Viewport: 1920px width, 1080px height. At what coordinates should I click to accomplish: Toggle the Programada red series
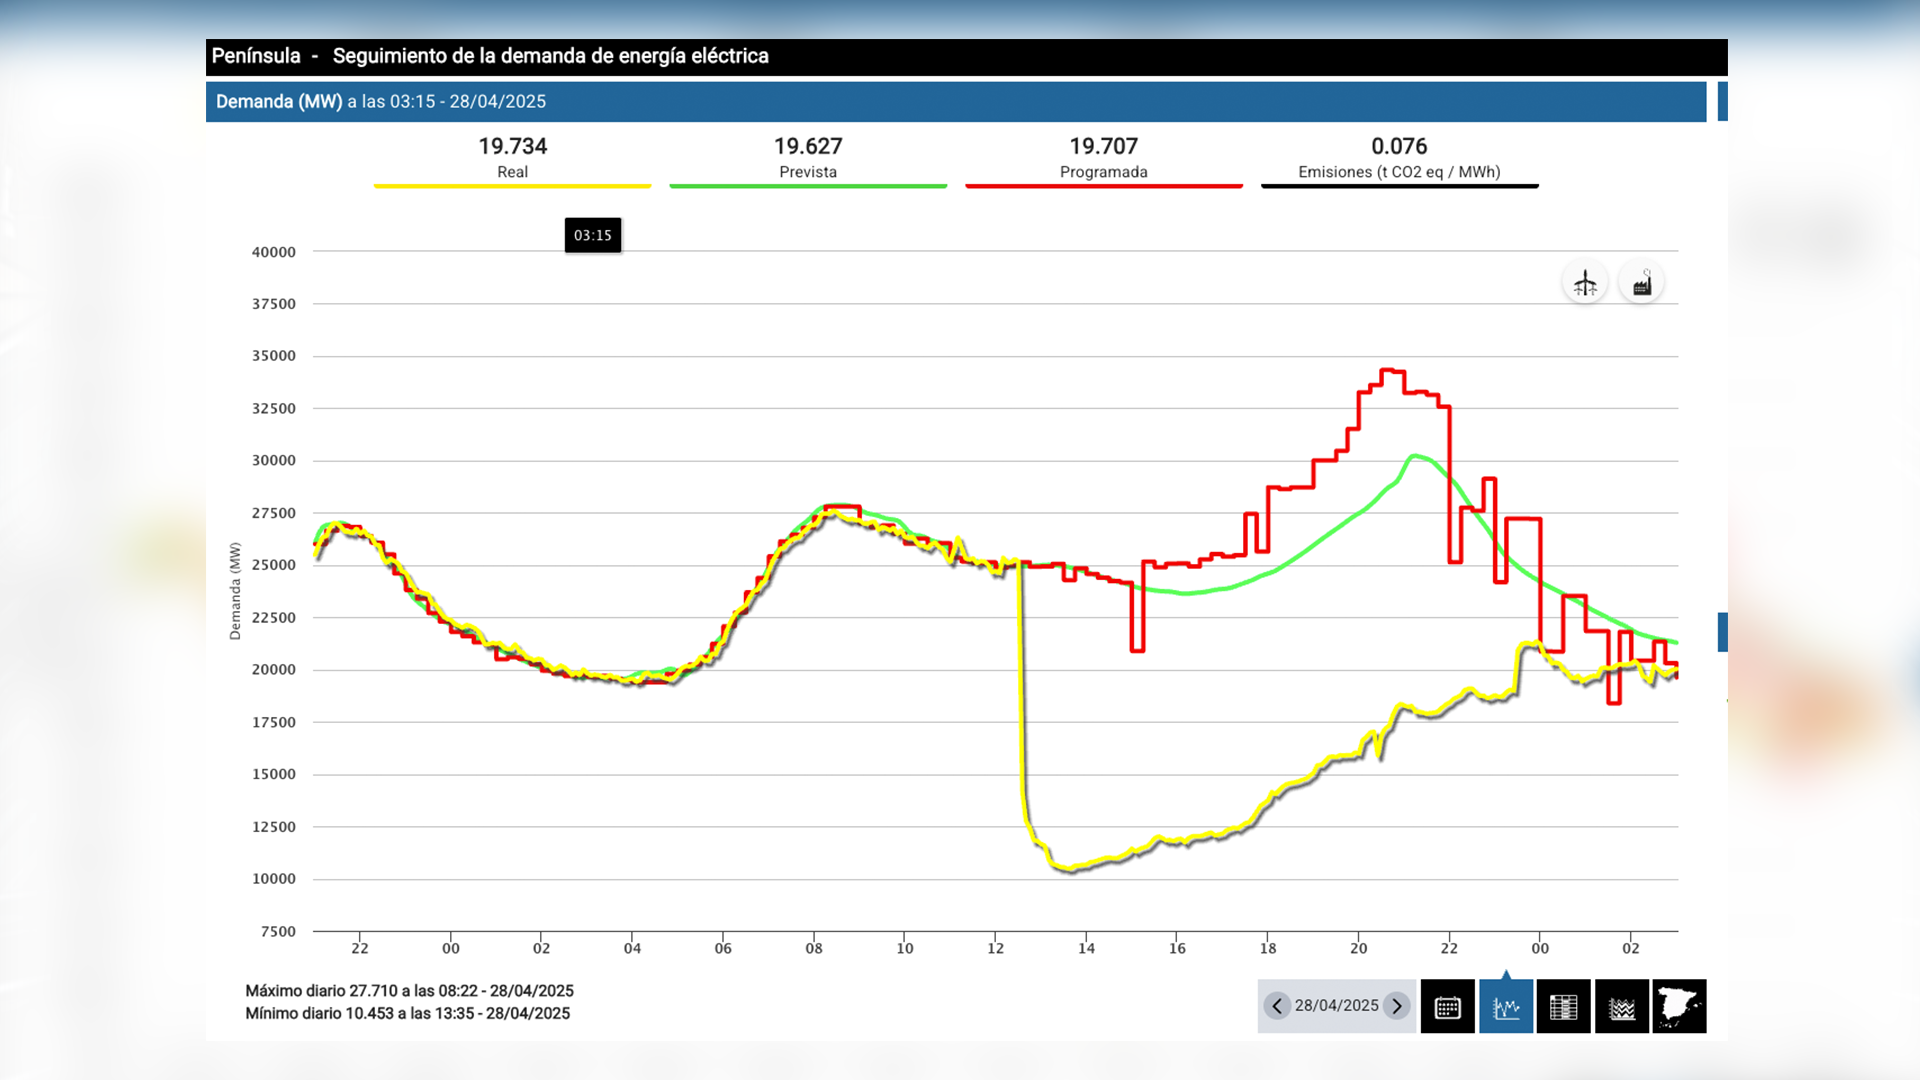click(1104, 159)
